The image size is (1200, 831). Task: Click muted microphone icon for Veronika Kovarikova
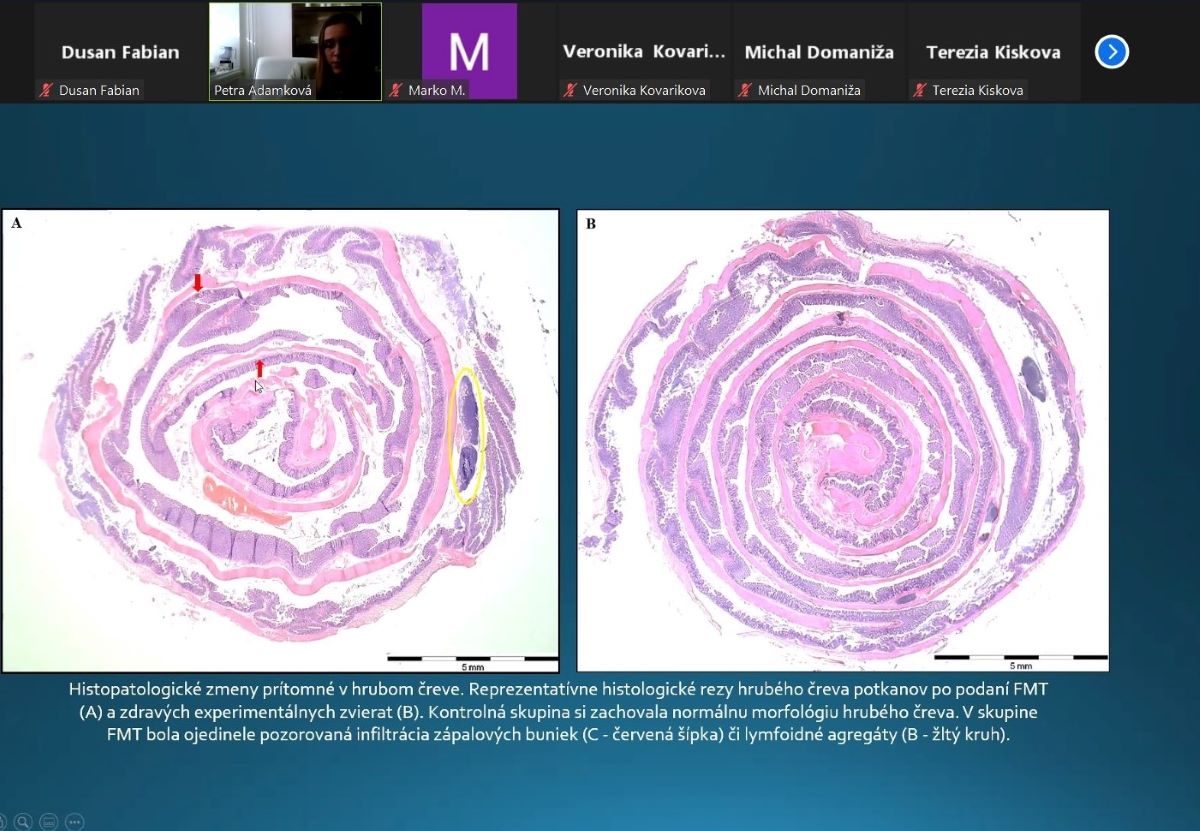pos(570,90)
